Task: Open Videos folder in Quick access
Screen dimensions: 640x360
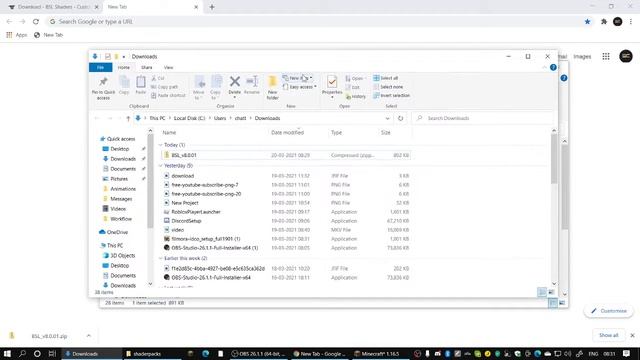Action: click(x=118, y=209)
